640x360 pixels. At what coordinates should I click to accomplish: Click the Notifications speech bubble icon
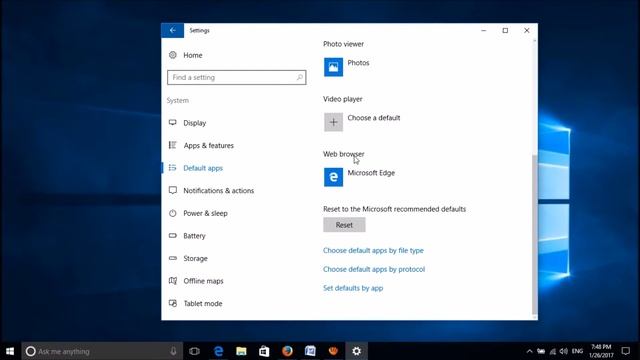pos(173,190)
